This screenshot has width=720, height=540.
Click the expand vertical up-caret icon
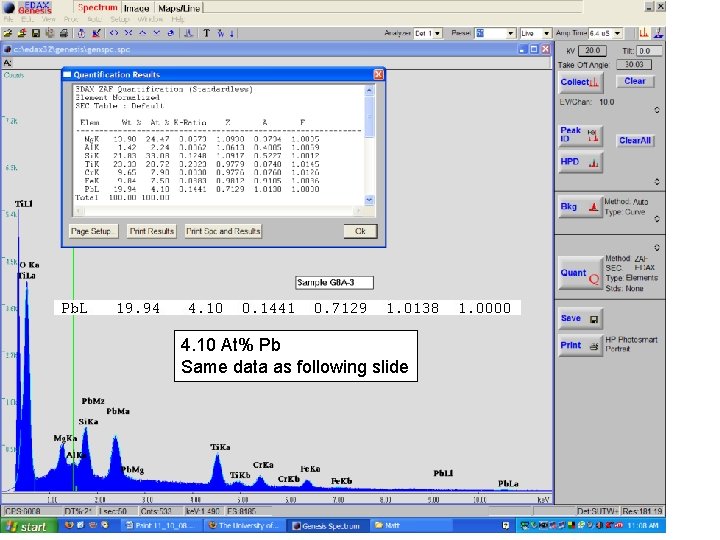(142, 33)
